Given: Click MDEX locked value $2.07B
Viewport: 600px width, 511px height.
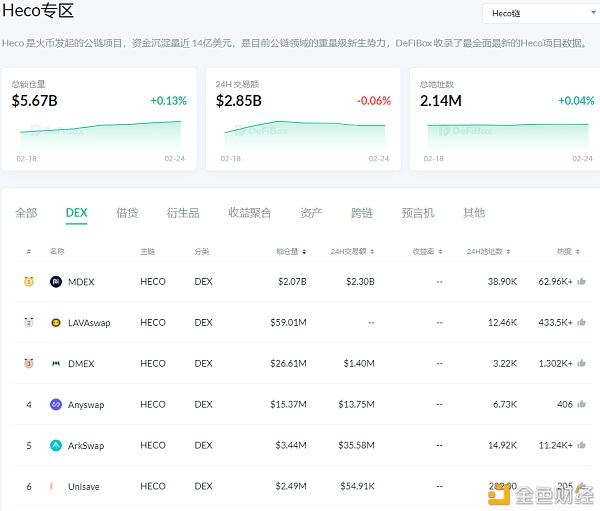Looking at the screenshot, I should point(292,282).
